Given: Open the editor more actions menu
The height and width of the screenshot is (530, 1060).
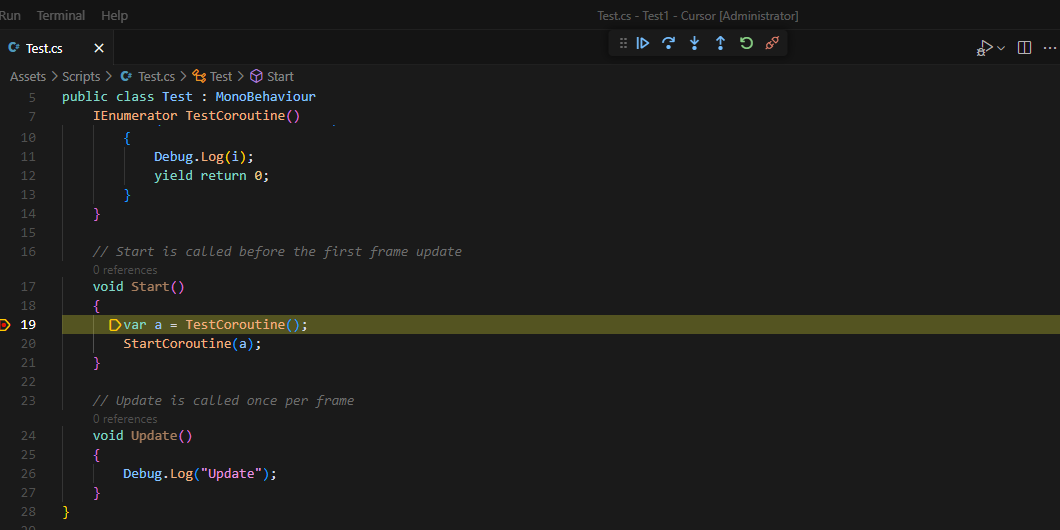Looking at the screenshot, I should [1049, 48].
